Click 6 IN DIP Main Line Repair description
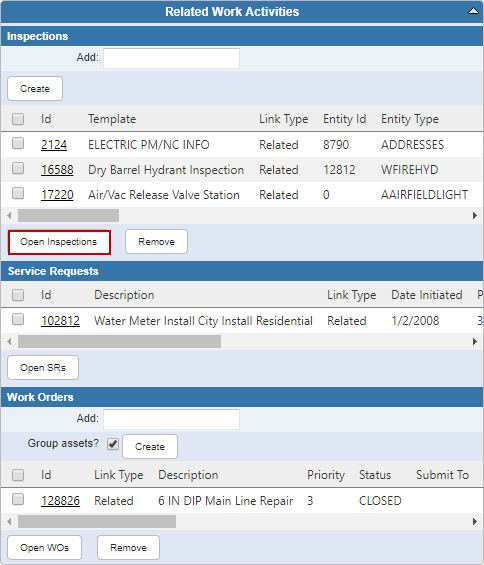Image resolution: width=484 pixels, height=565 pixels. [226, 501]
